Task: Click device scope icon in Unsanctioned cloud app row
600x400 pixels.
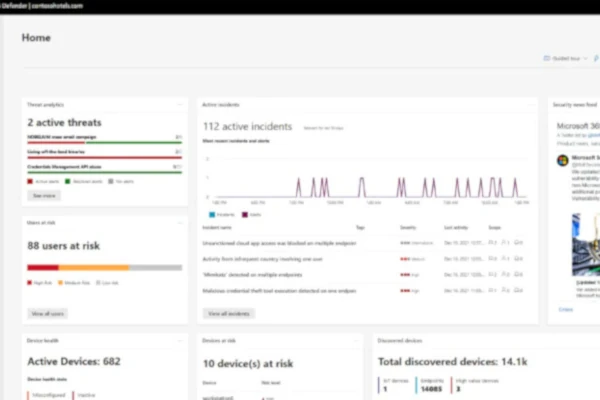Action: pos(492,243)
